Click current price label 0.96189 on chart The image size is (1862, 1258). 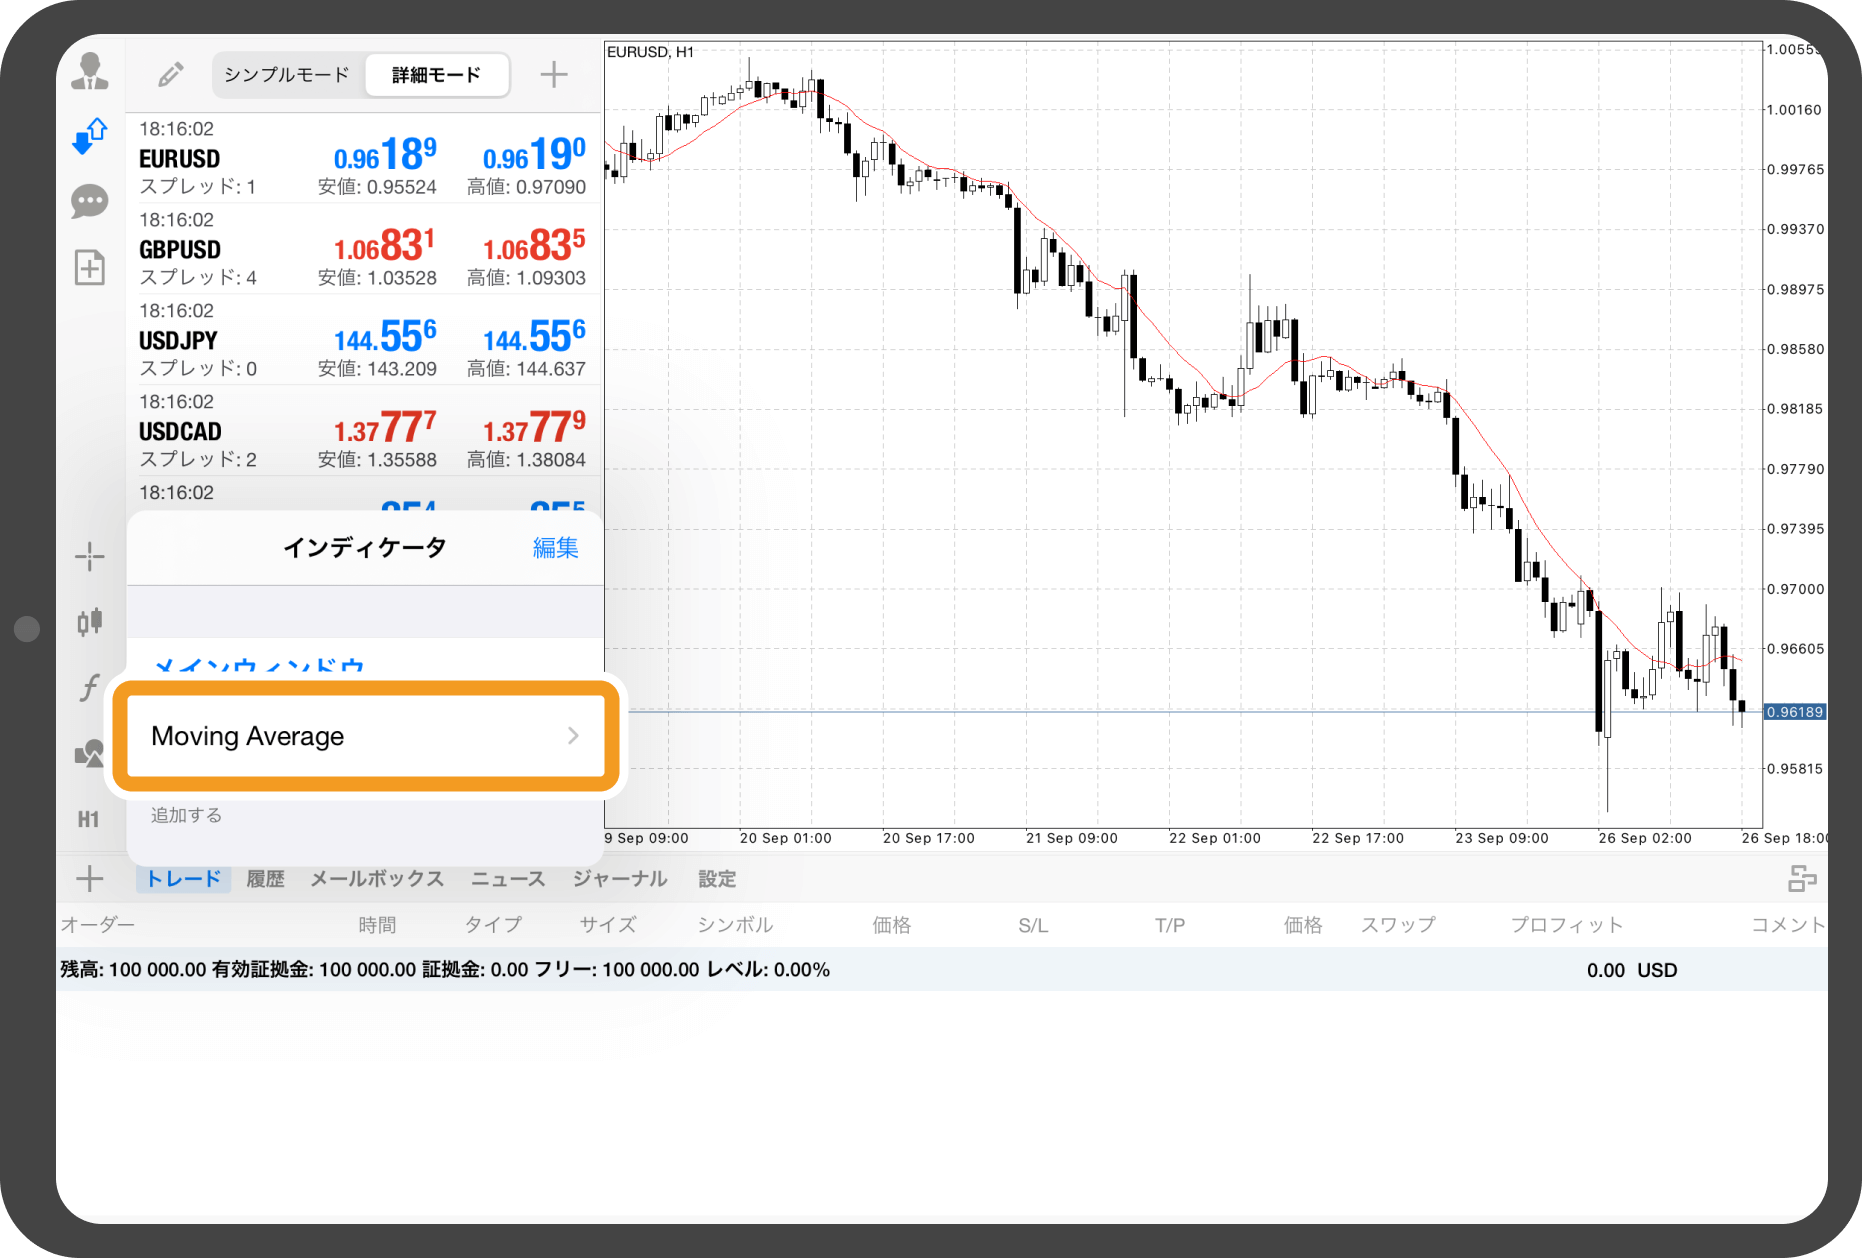(1795, 712)
